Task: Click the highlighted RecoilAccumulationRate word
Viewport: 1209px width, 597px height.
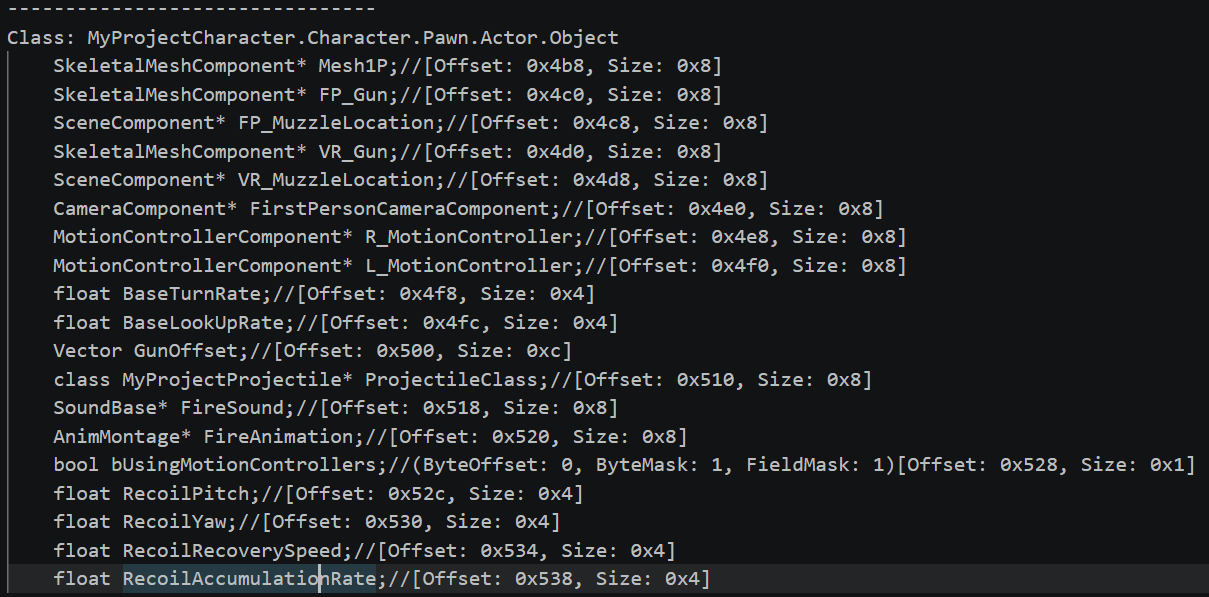Action: 249,579
